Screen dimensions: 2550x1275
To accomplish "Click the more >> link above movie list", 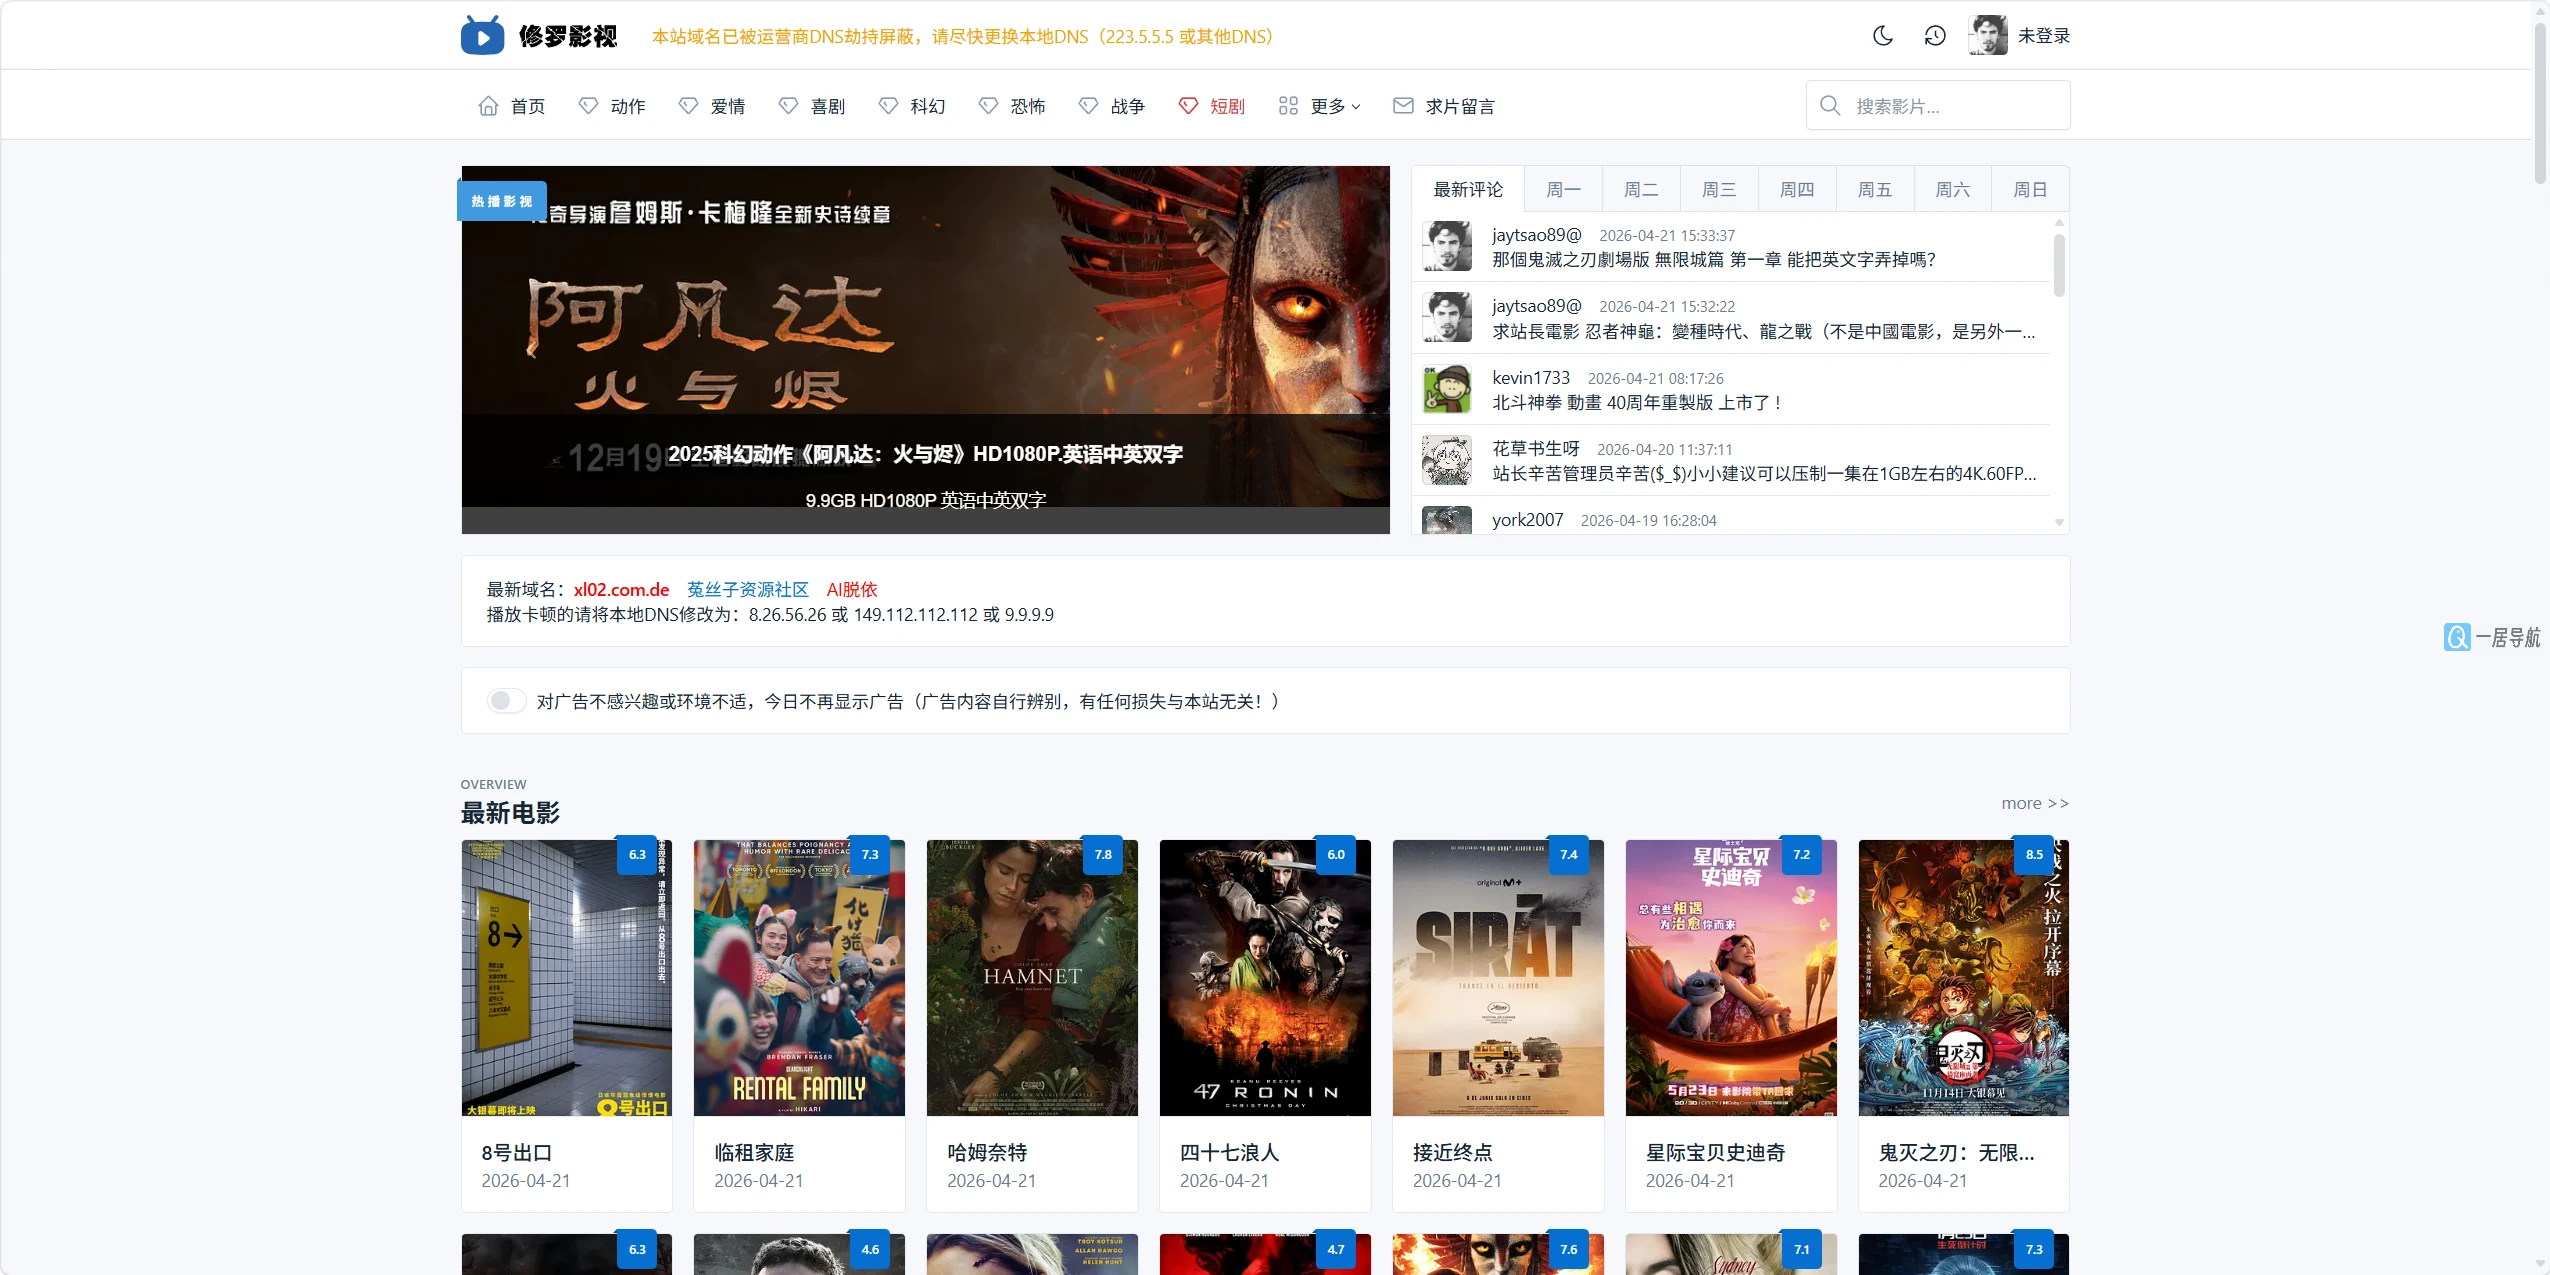I will point(2034,803).
